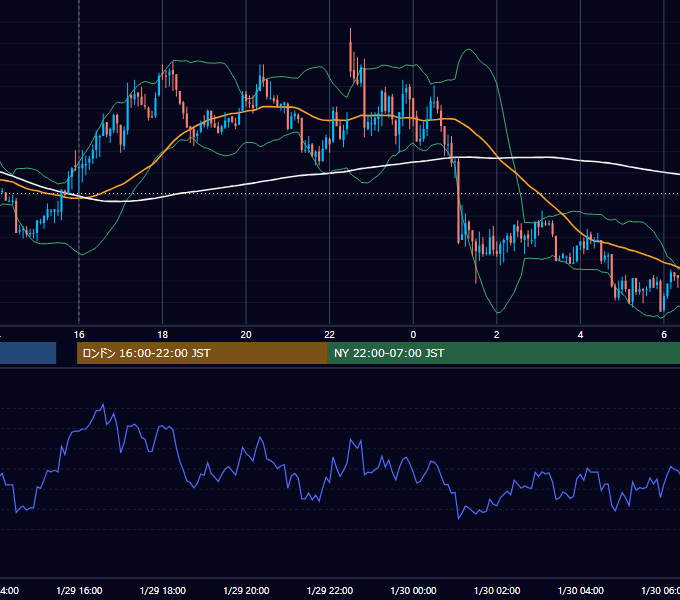The width and height of the screenshot is (680, 600).
Task: Click the '1/30 02:00' time axis label
Action: (497, 590)
